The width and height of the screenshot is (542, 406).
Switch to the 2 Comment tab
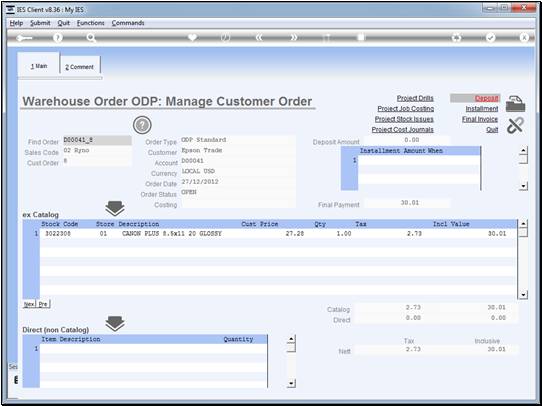pyautogui.click(x=80, y=67)
